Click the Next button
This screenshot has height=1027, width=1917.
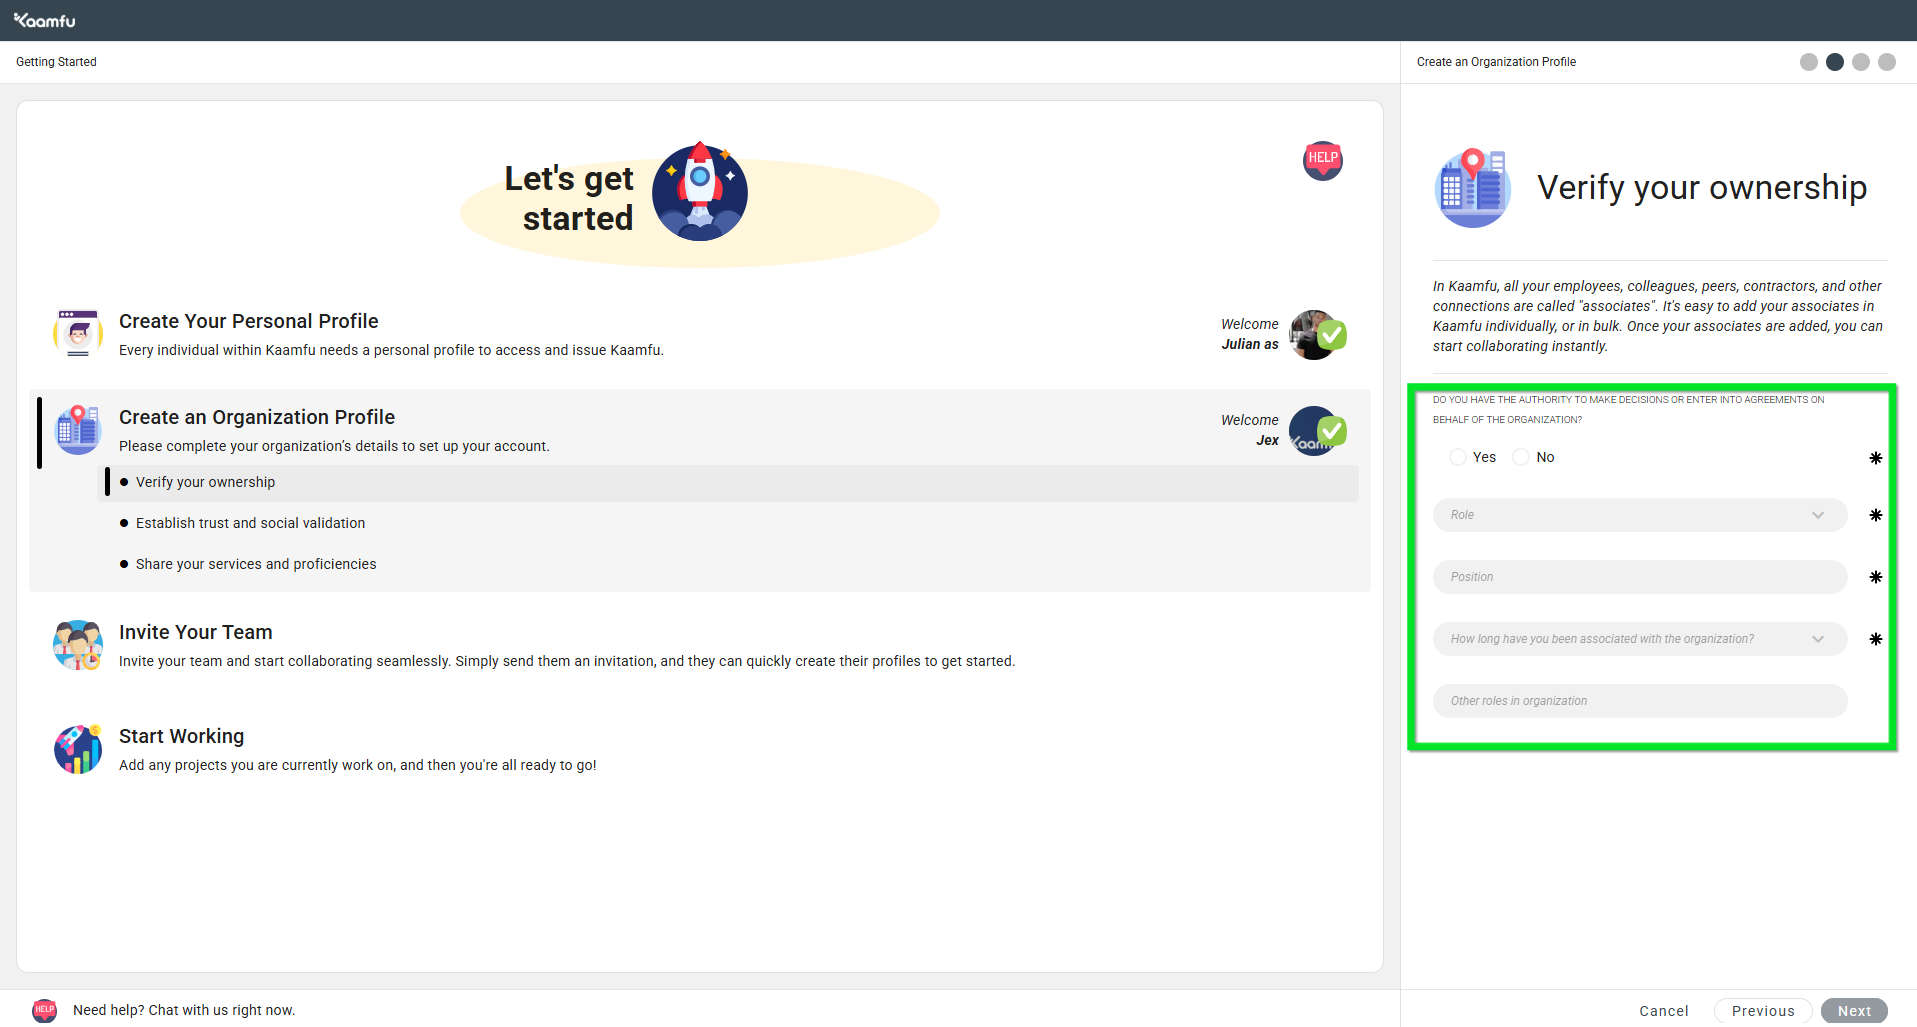(1853, 1011)
